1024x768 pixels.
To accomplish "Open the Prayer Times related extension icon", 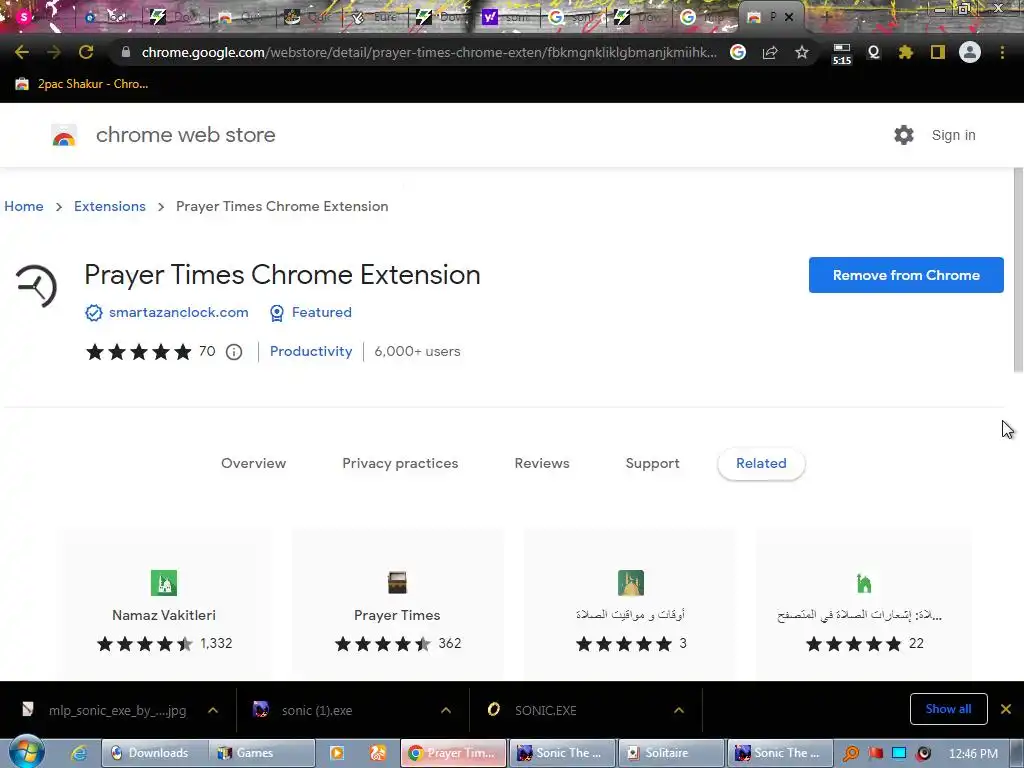I will click(397, 583).
